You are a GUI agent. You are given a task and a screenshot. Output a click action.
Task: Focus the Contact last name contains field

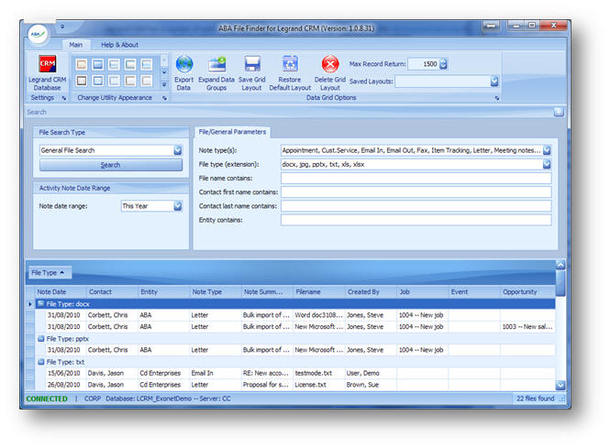416,206
